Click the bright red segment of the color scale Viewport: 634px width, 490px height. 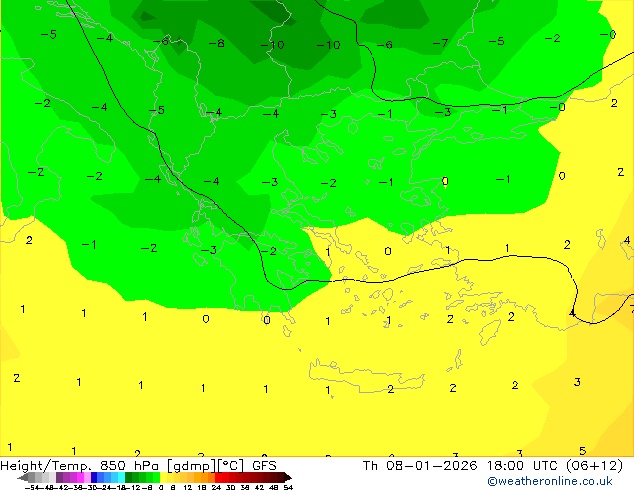coord(218,477)
